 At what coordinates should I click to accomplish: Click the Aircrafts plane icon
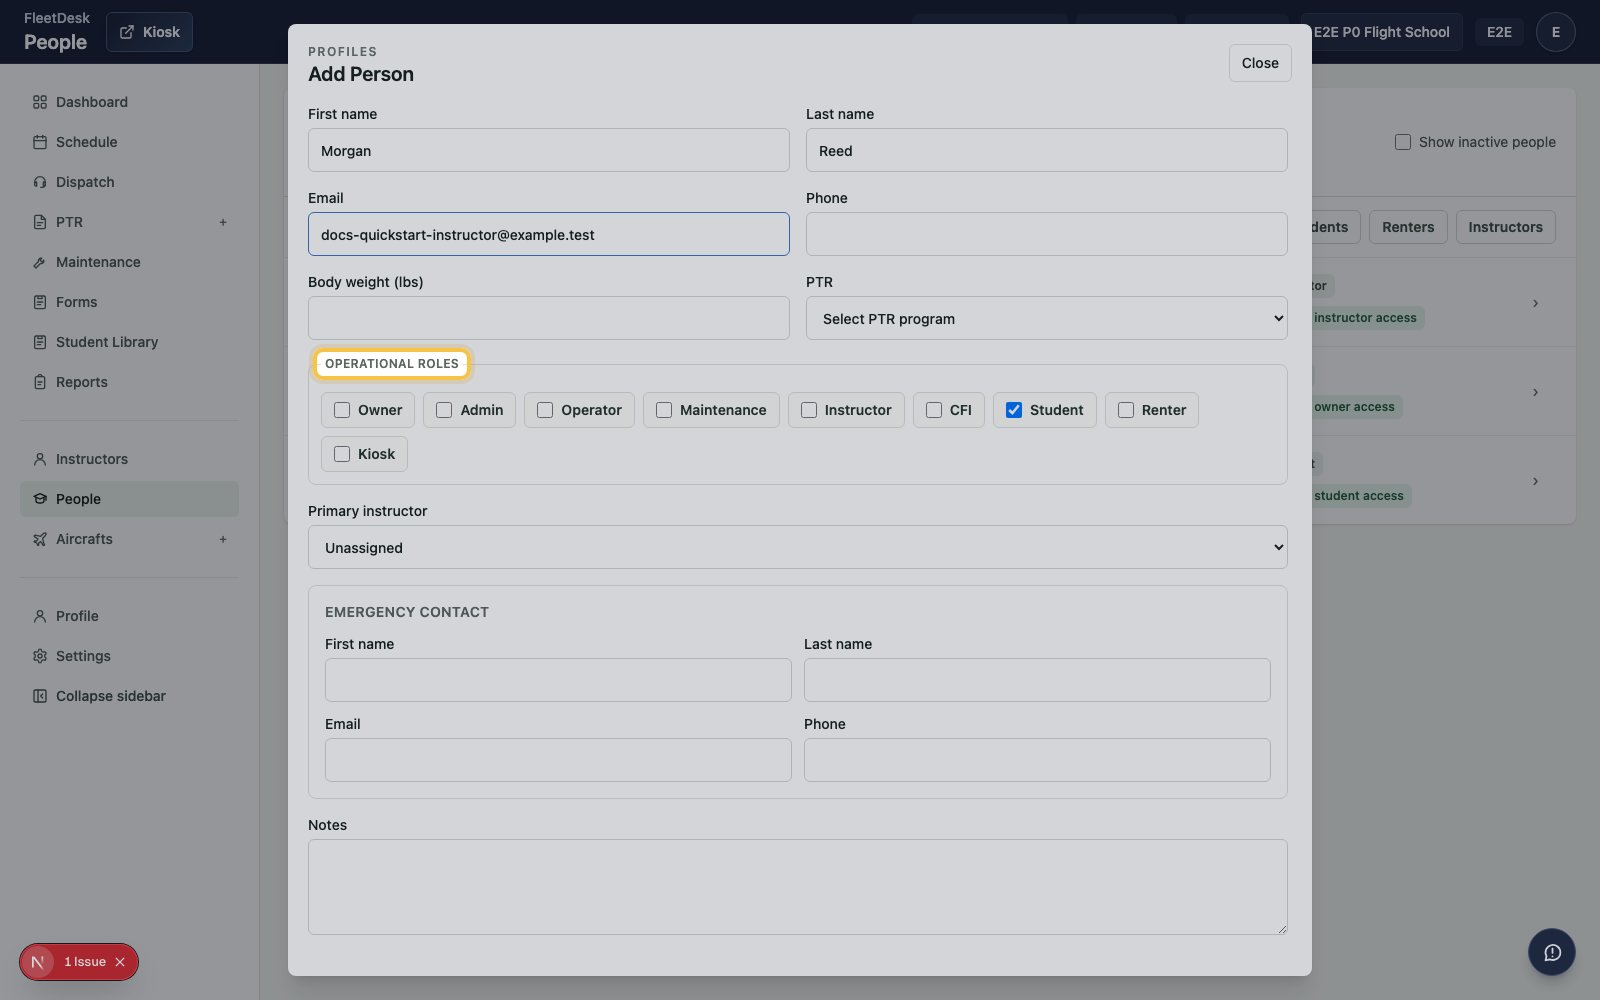coord(40,539)
